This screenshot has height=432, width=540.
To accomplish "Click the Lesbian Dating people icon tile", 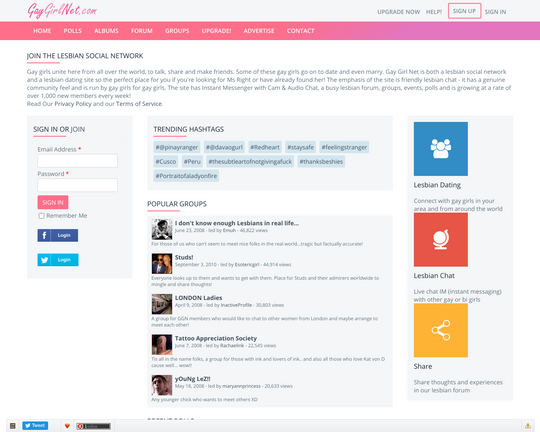I will 440,149.
